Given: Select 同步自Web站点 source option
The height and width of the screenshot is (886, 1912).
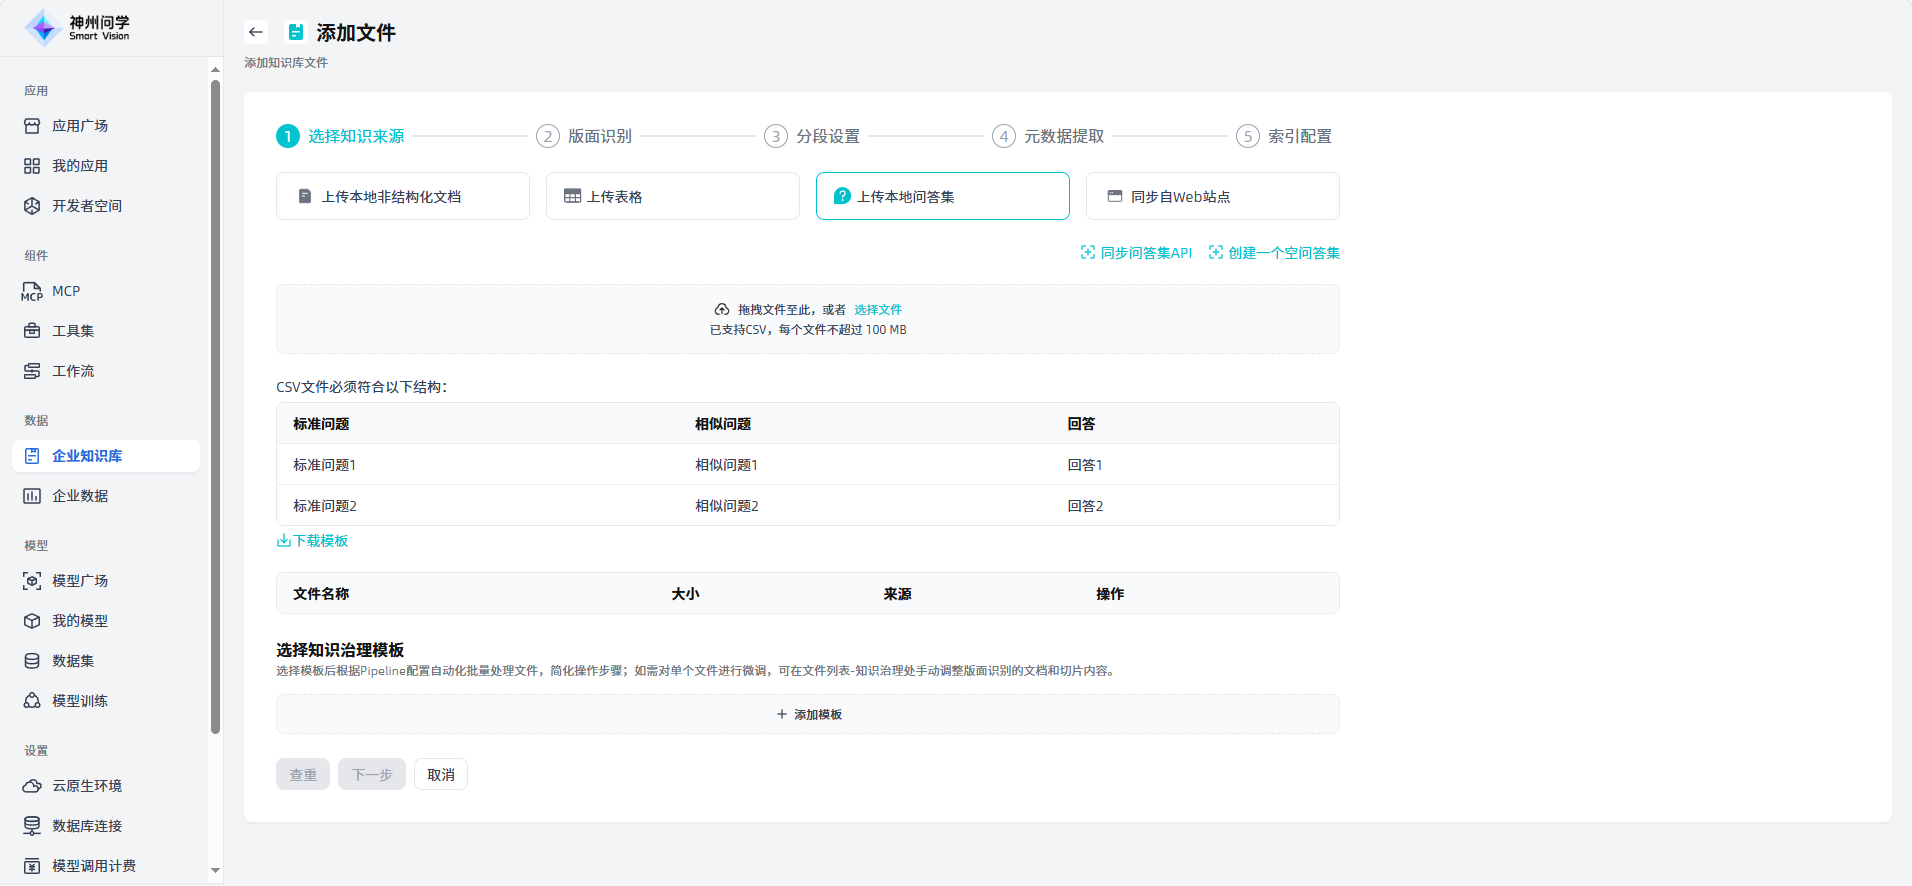Looking at the screenshot, I should point(1212,196).
